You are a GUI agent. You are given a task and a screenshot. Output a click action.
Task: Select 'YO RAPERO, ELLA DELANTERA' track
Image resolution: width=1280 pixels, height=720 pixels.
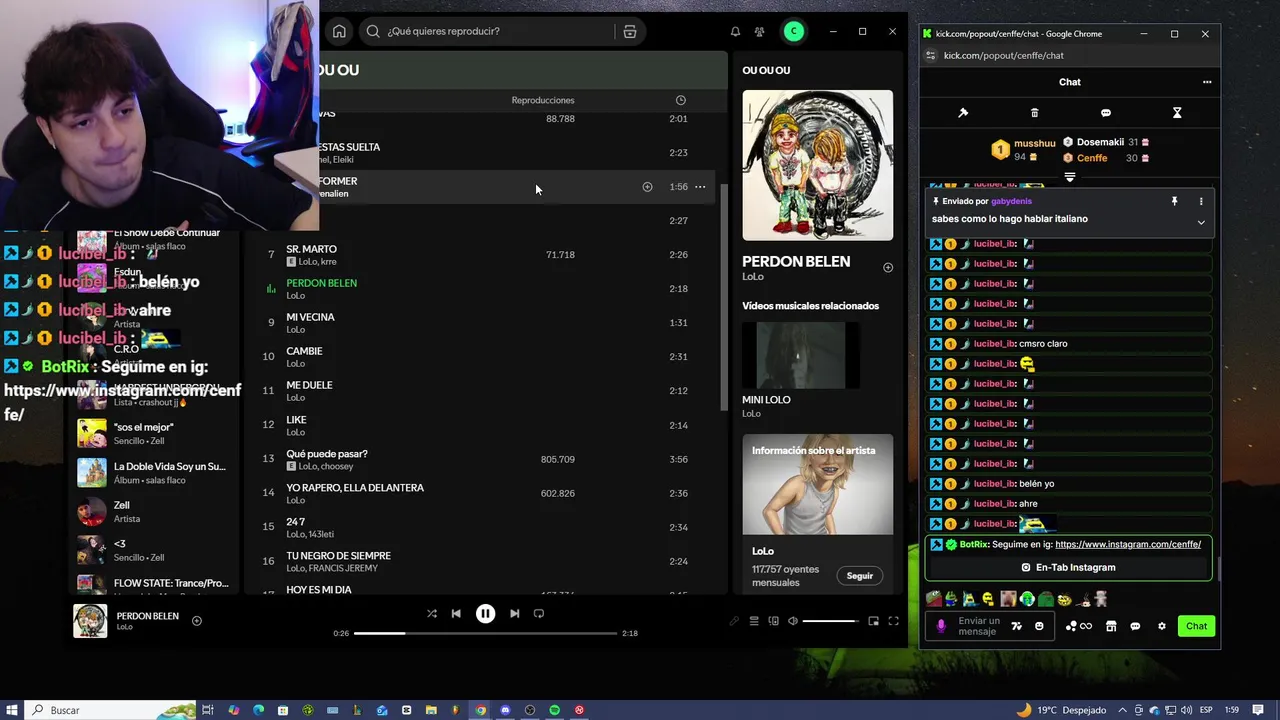(x=487, y=493)
